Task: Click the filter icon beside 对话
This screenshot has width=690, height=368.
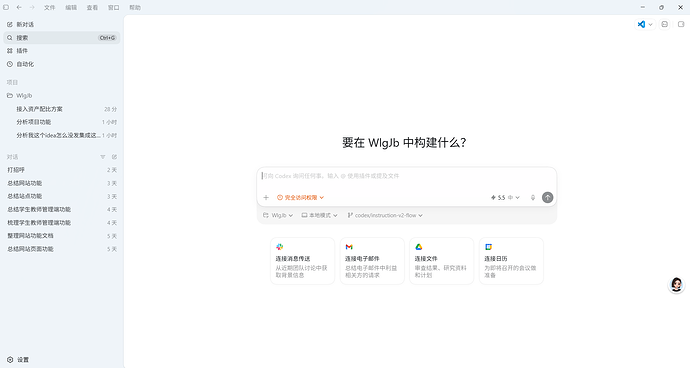Action: tap(103, 157)
